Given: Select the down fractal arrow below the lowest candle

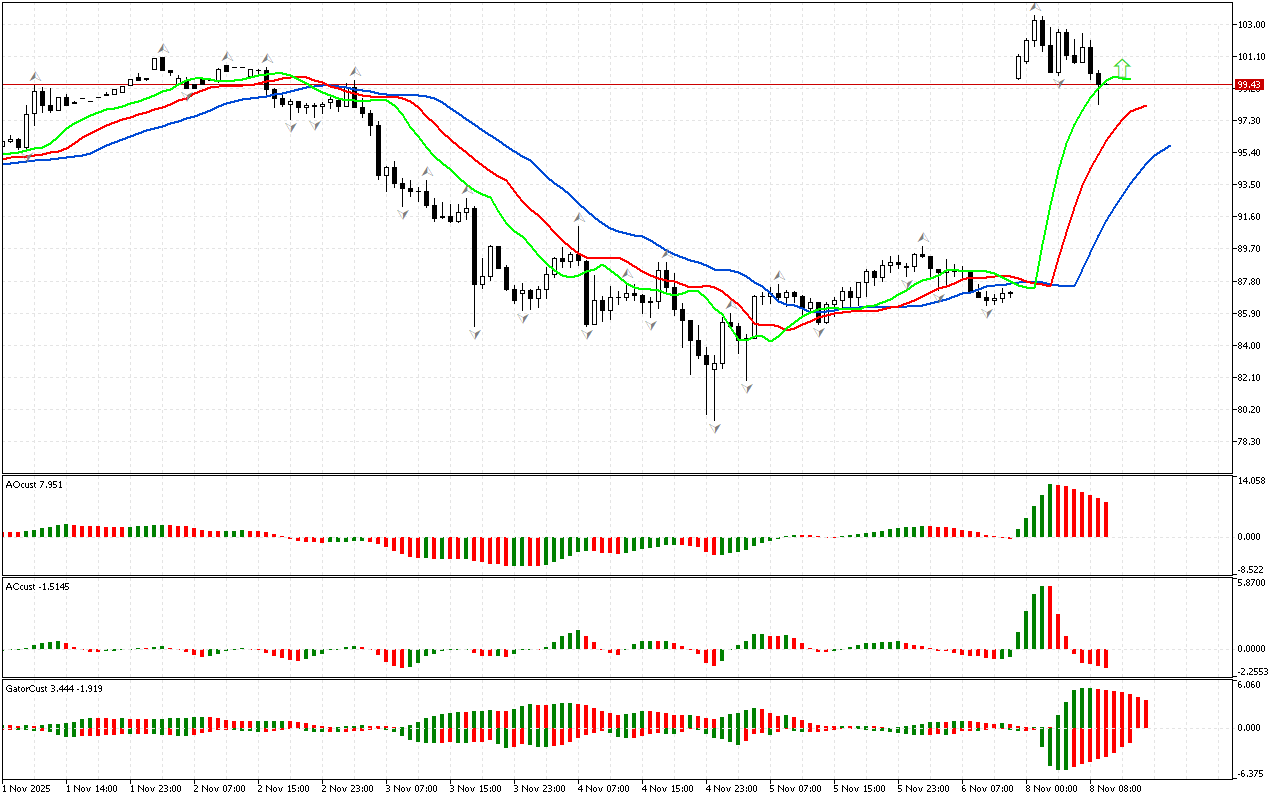Looking at the screenshot, I should tap(715, 428).
